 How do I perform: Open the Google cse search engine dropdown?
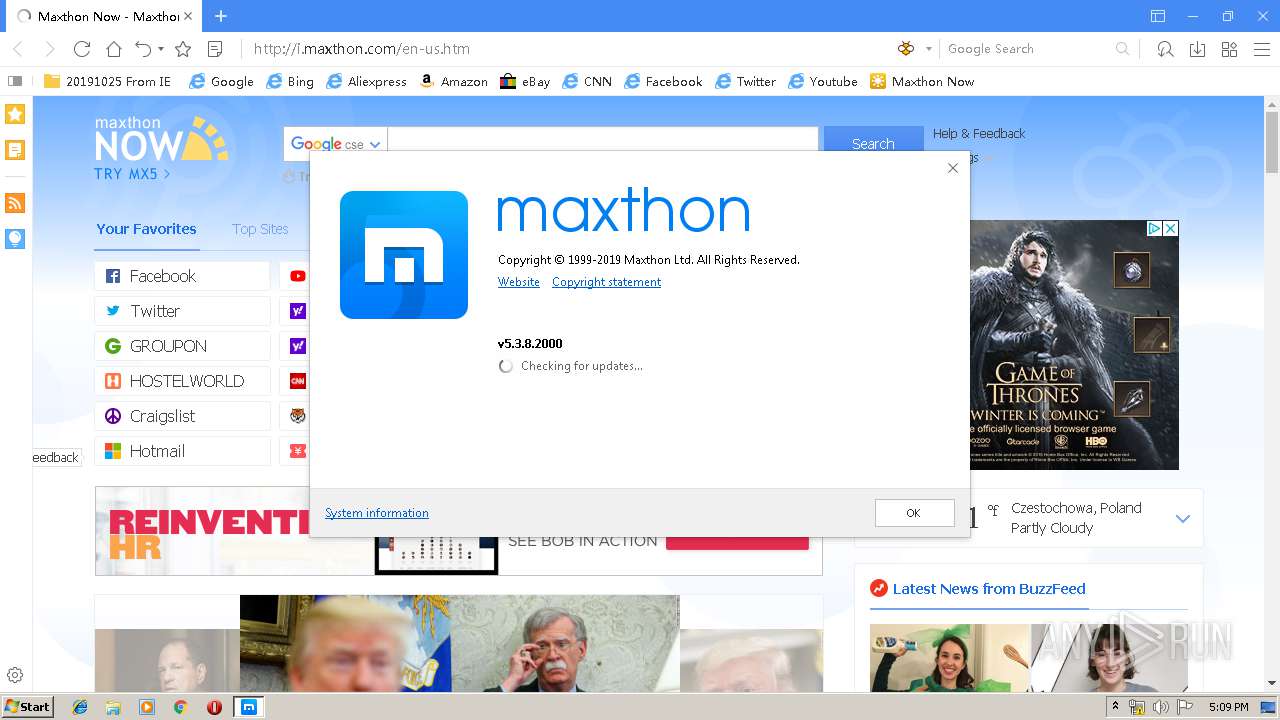(335, 144)
